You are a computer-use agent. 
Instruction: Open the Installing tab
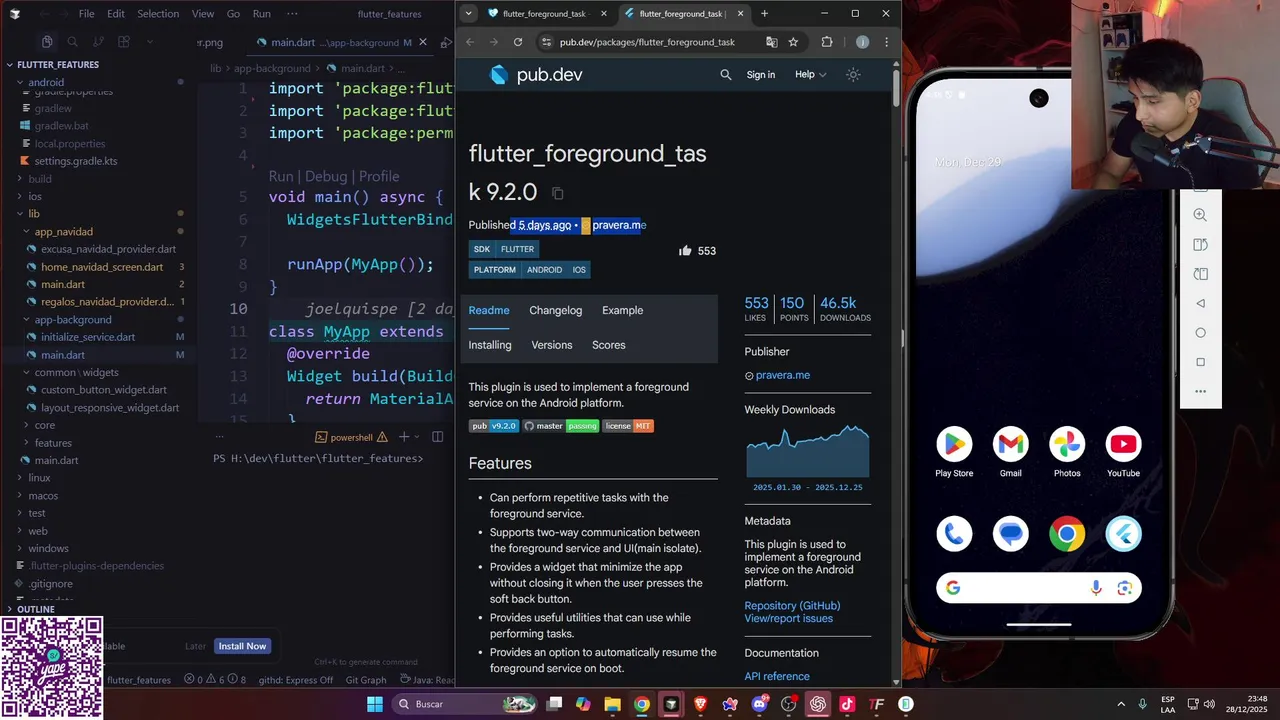490,345
